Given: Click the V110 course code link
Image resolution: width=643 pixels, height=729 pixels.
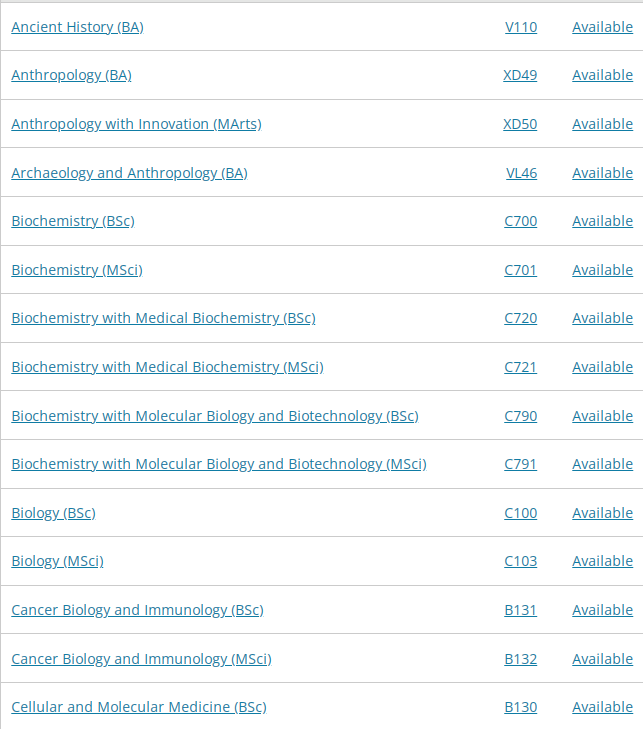Looking at the screenshot, I should click(521, 27).
